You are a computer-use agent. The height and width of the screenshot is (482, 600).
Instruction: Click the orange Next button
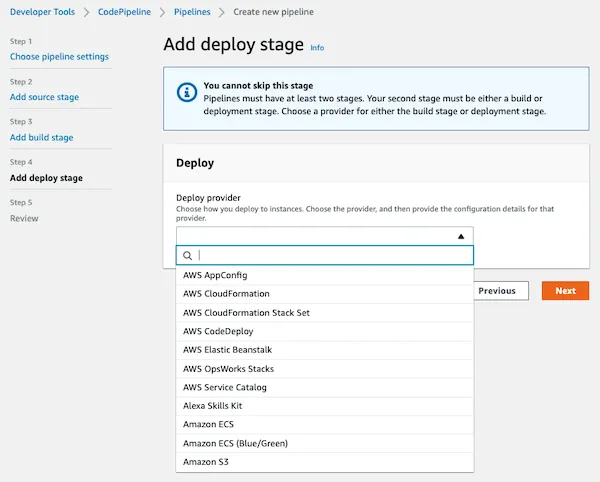565,291
